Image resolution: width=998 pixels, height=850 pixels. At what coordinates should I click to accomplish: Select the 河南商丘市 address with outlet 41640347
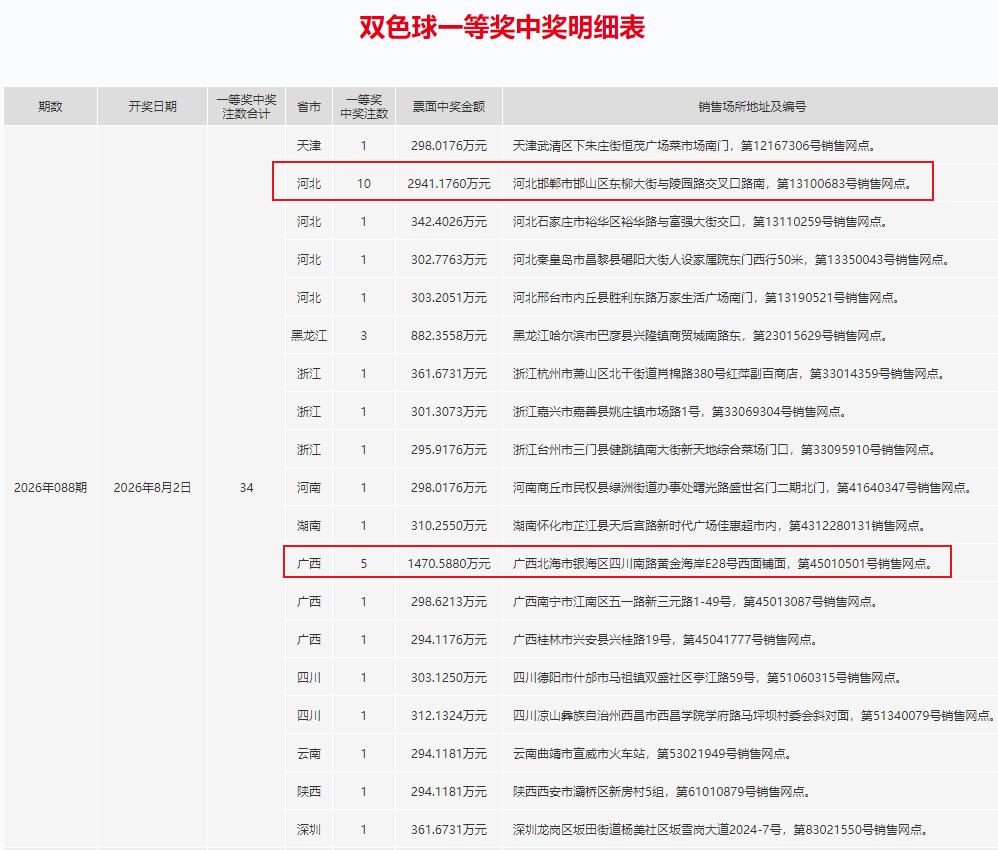[x=743, y=488]
